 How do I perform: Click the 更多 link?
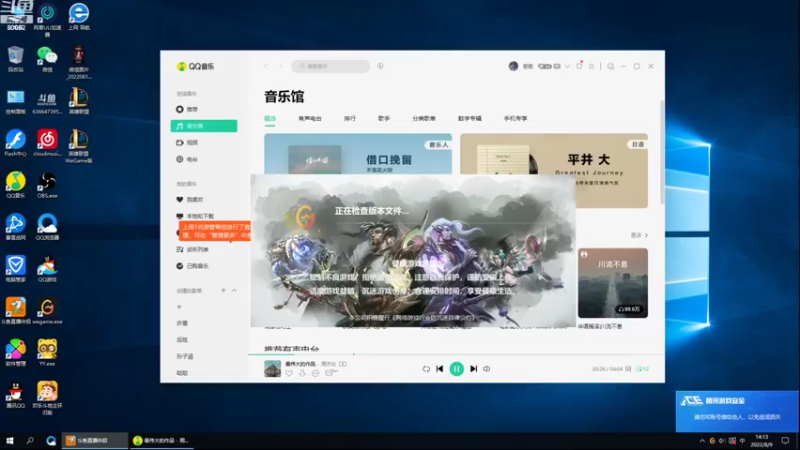(639, 235)
